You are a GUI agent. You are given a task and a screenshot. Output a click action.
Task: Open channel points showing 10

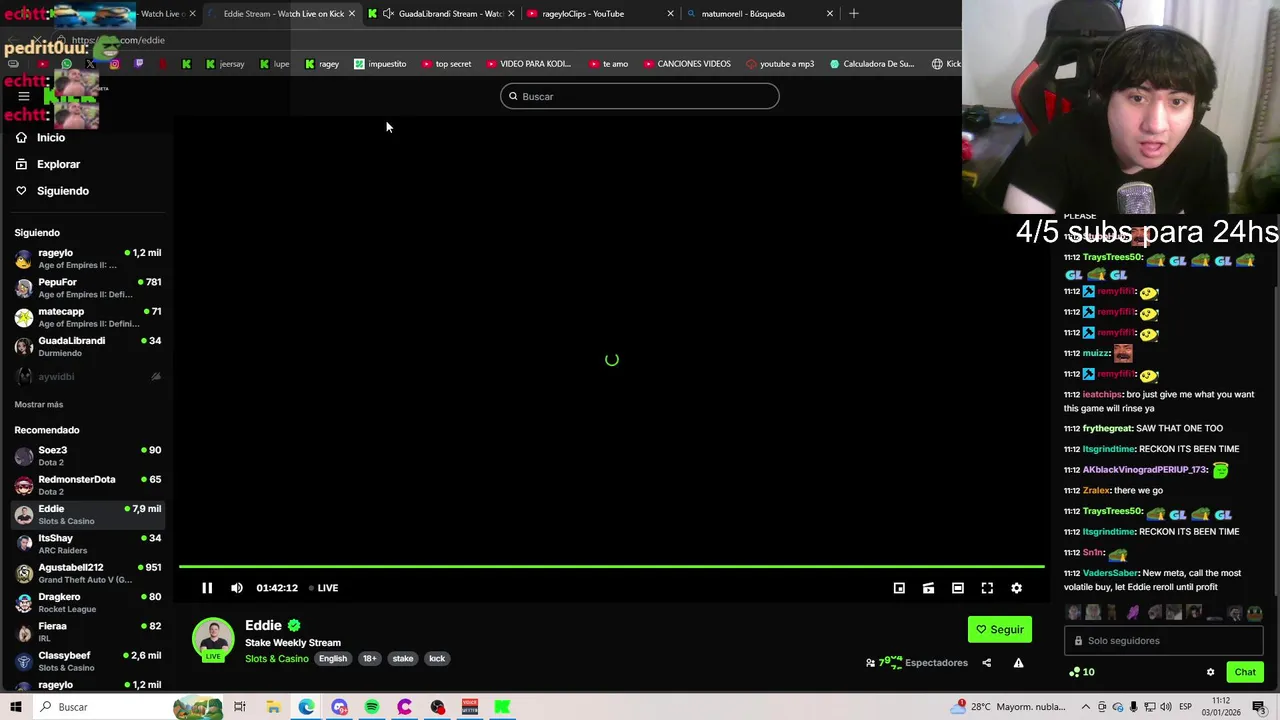1081,672
